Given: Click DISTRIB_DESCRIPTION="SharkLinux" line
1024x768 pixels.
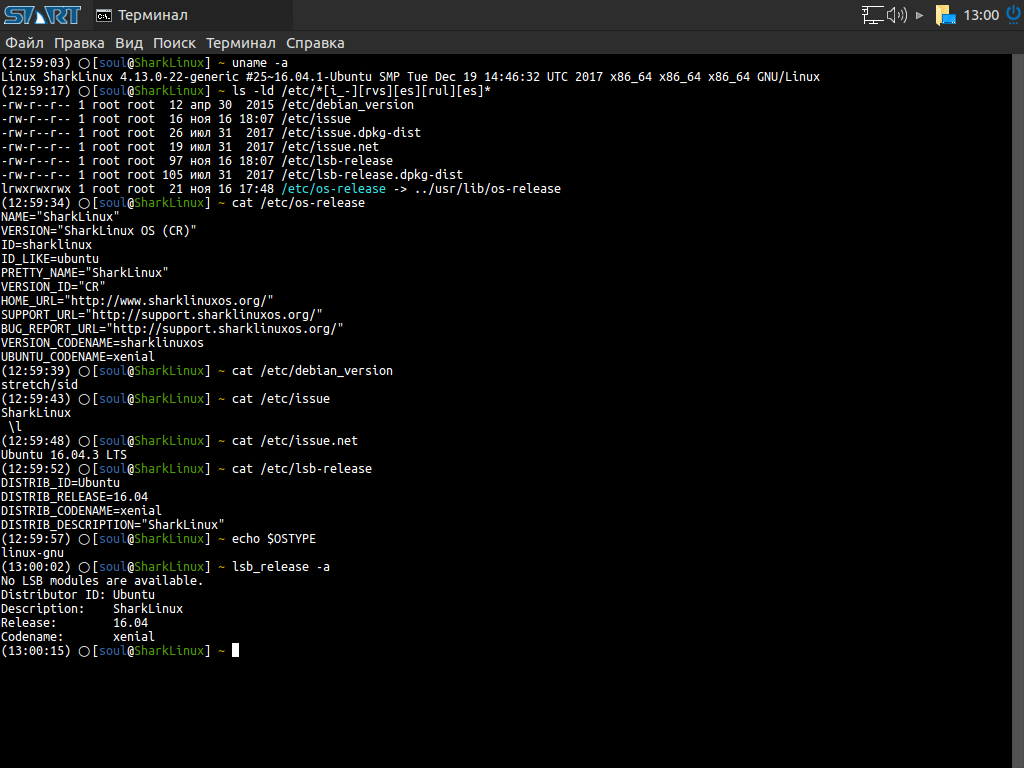Looking at the screenshot, I should click(x=112, y=524).
